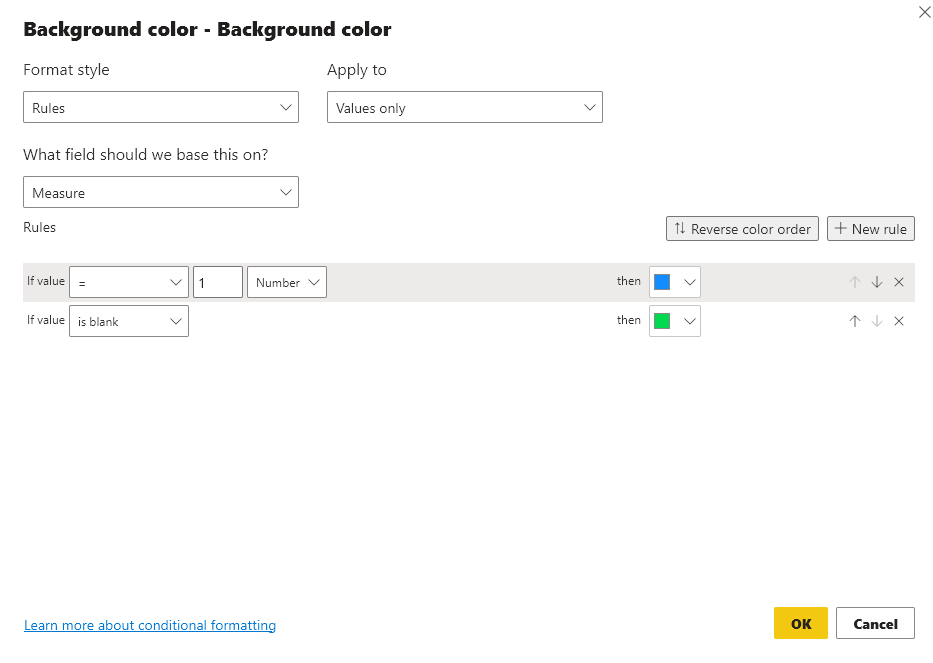
Task: Click the disabled up arrow on first rule
Action: 855,282
